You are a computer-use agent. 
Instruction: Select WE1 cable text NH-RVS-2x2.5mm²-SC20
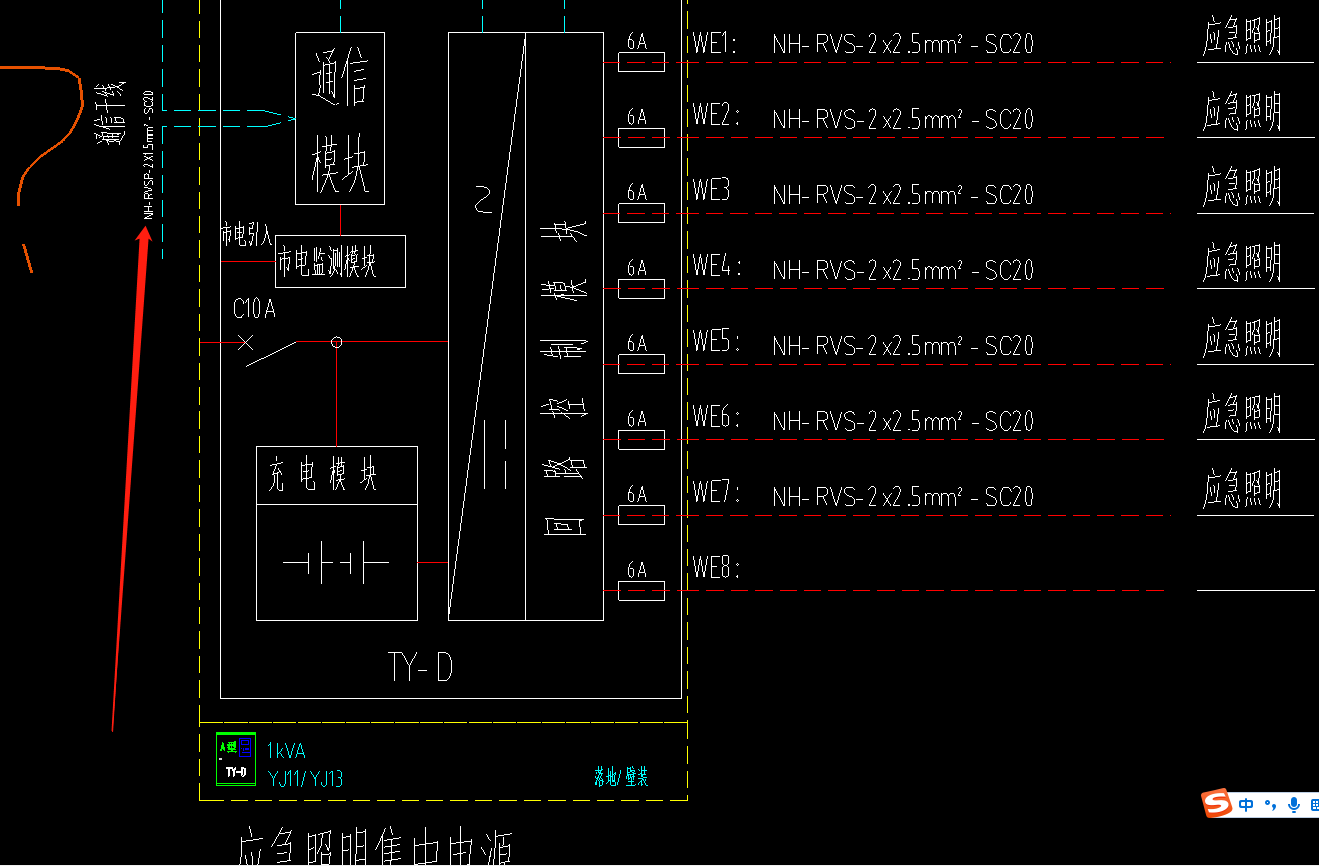(903, 43)
